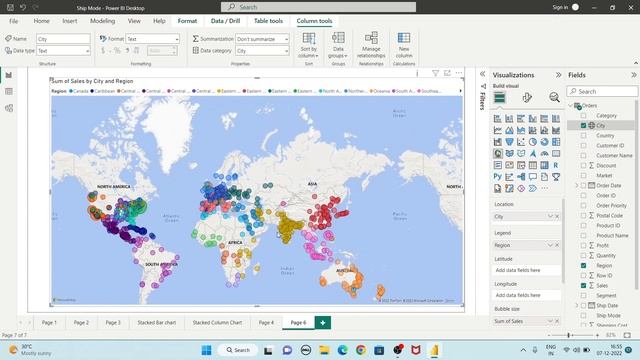Select the Map visual icon

pyautogui.click(x=498, y=153)
